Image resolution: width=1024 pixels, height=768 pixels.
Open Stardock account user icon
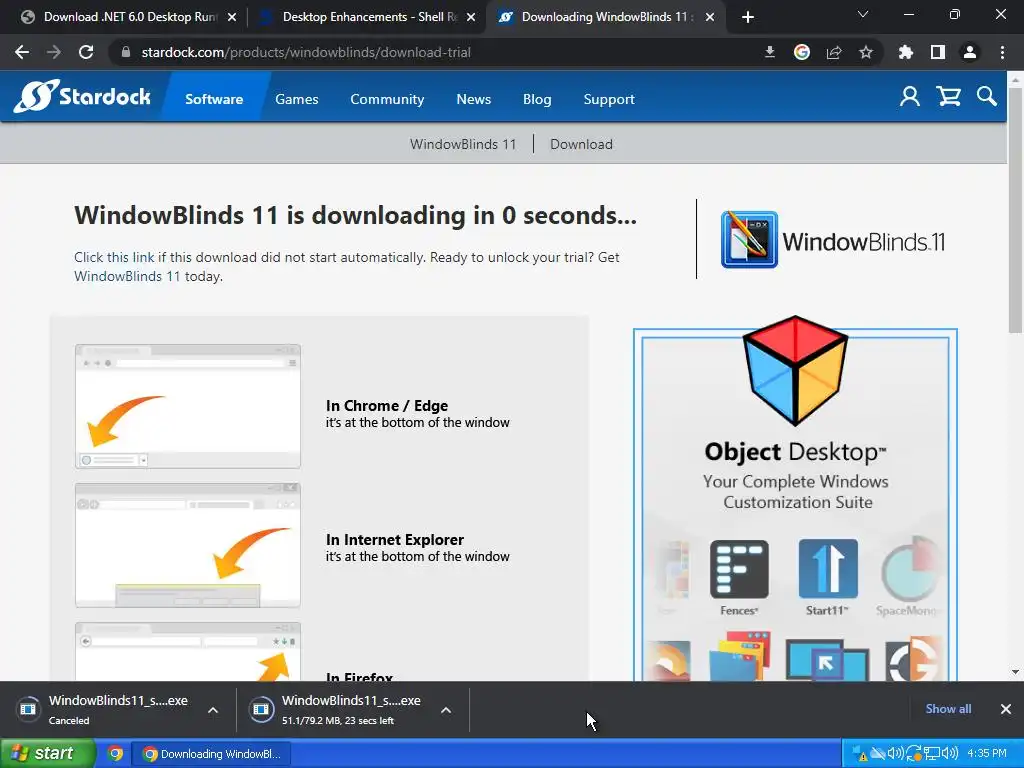[x=910, y=97]
